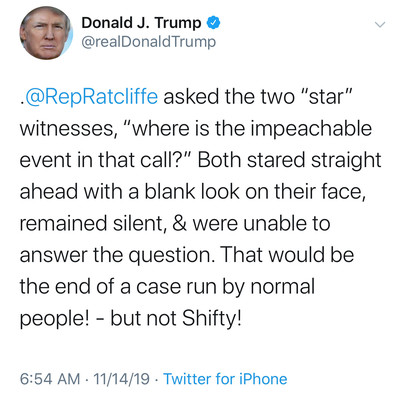
Task: Click the words blank look in the tweet
Action: coord(192,191)
